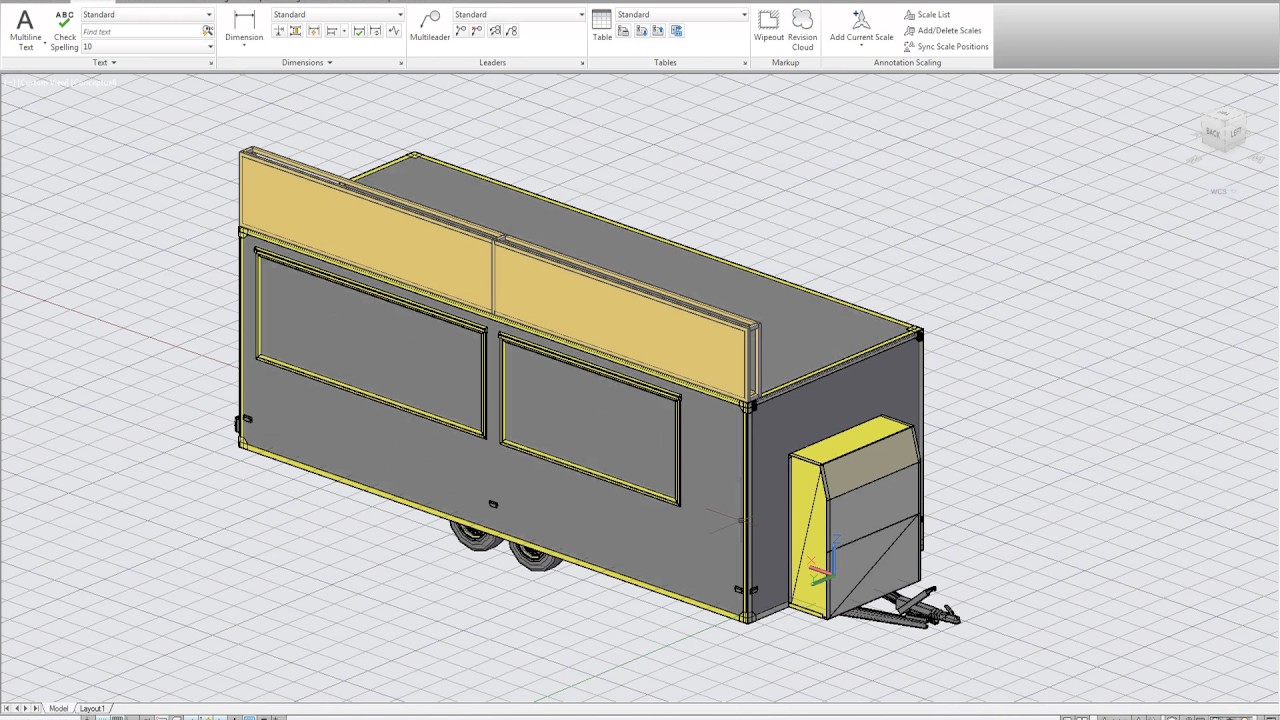Open Text panel dialog launcher arrow
1280x720 pixels.
tap(211, 63)
